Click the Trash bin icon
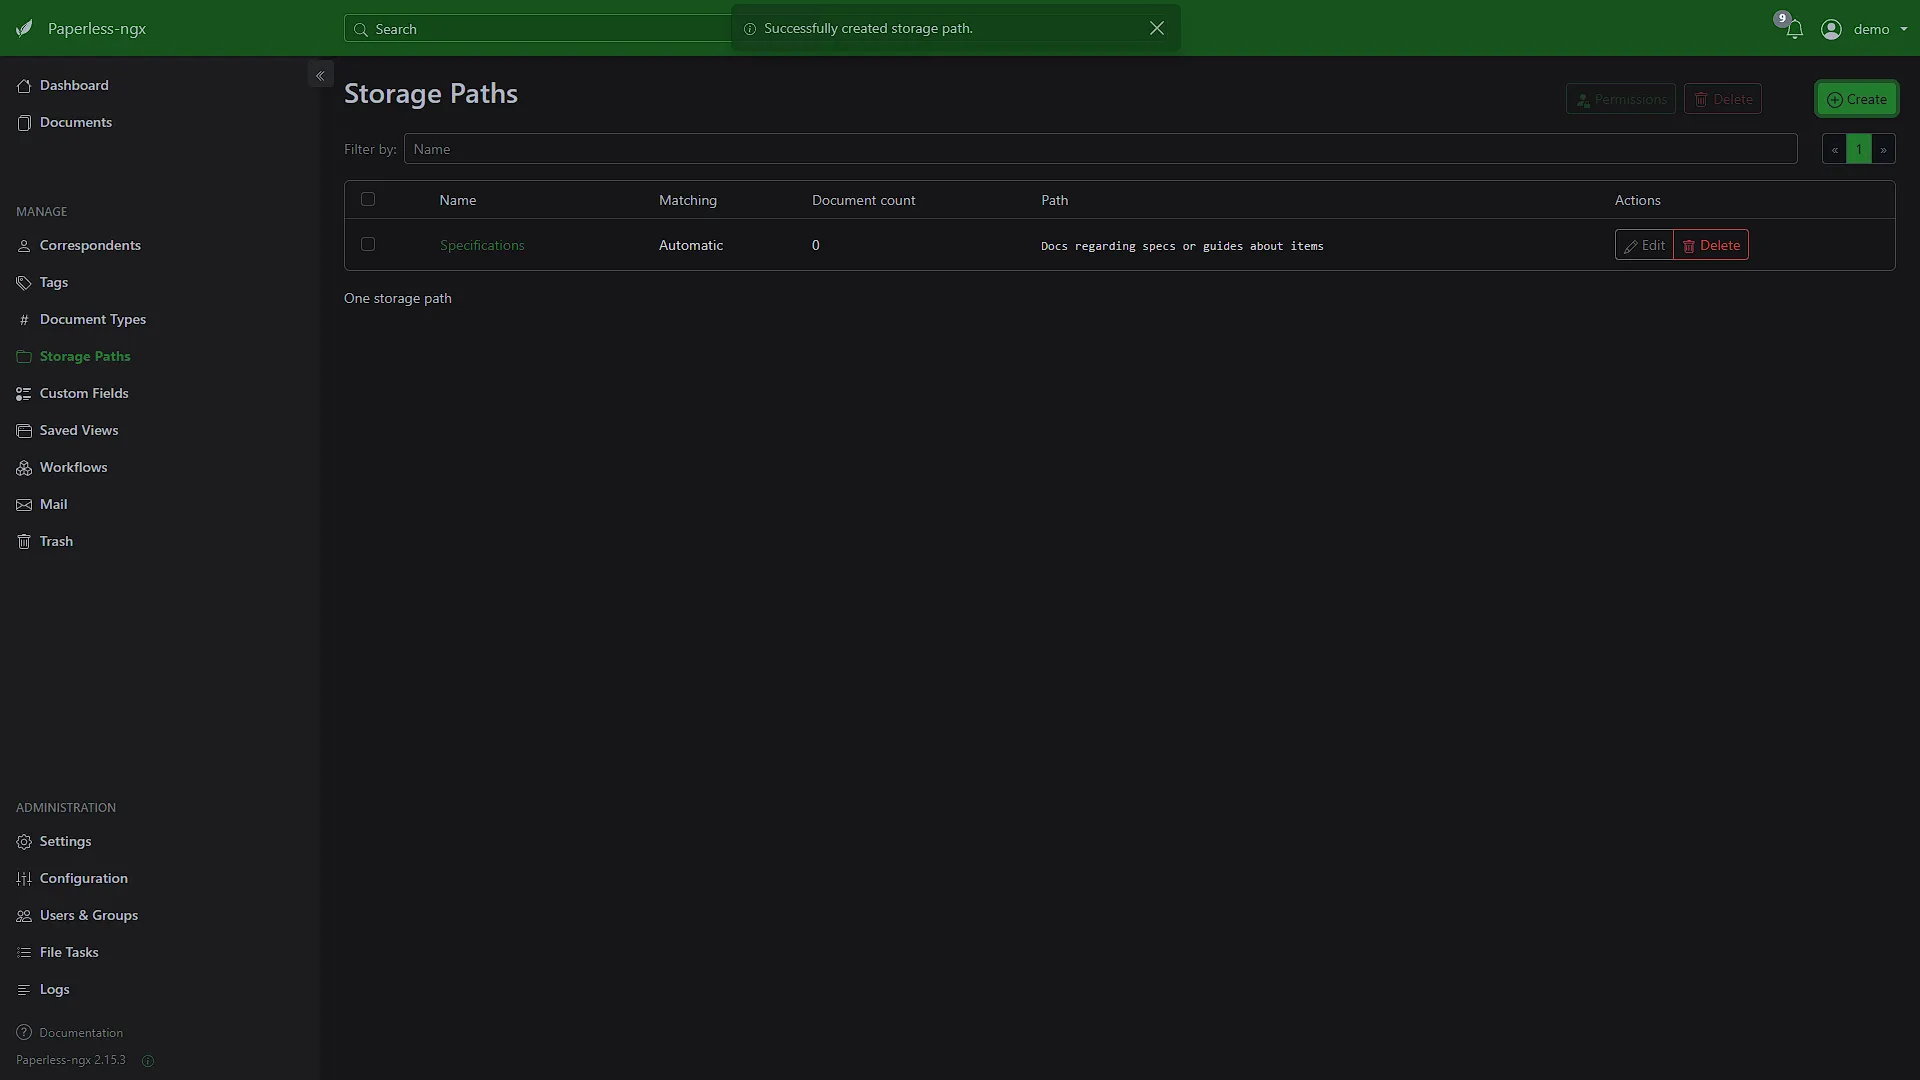This screenshot has height=1080, width=1920. click(24, 542)
